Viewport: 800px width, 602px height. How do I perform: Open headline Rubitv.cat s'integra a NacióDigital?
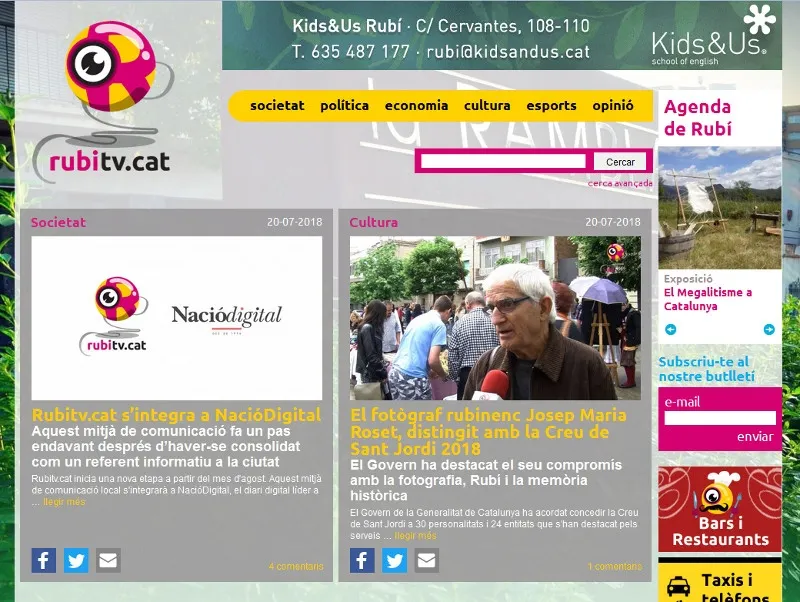tap(177, 415)
